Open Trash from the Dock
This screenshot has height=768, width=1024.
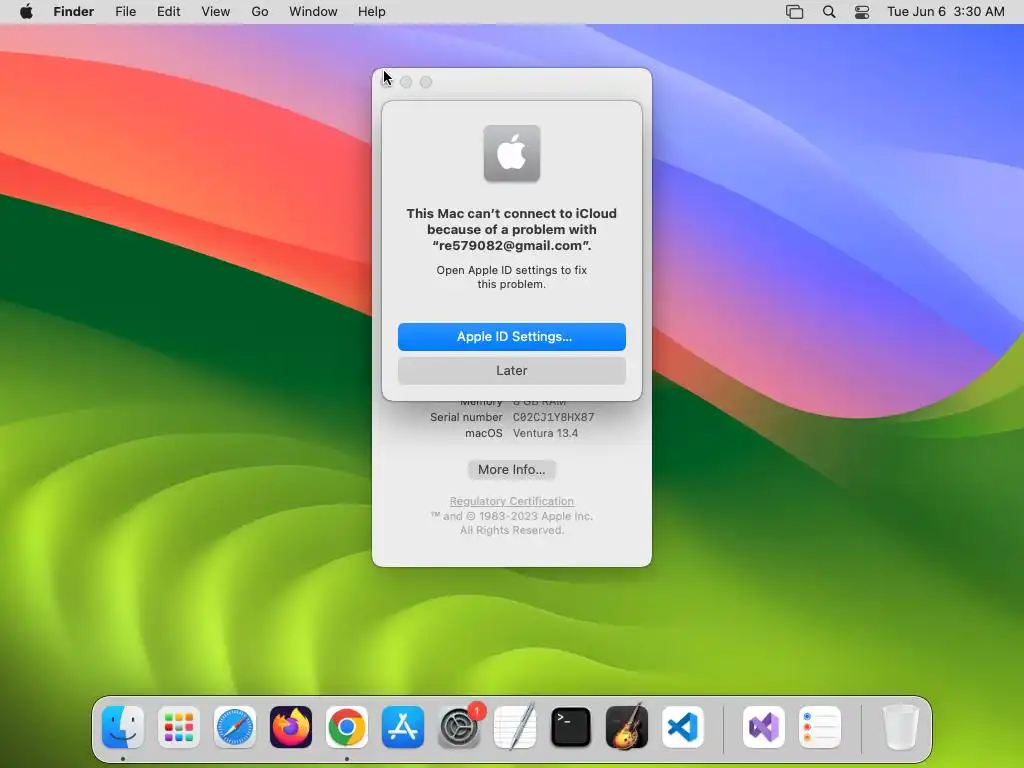(901, 727)
